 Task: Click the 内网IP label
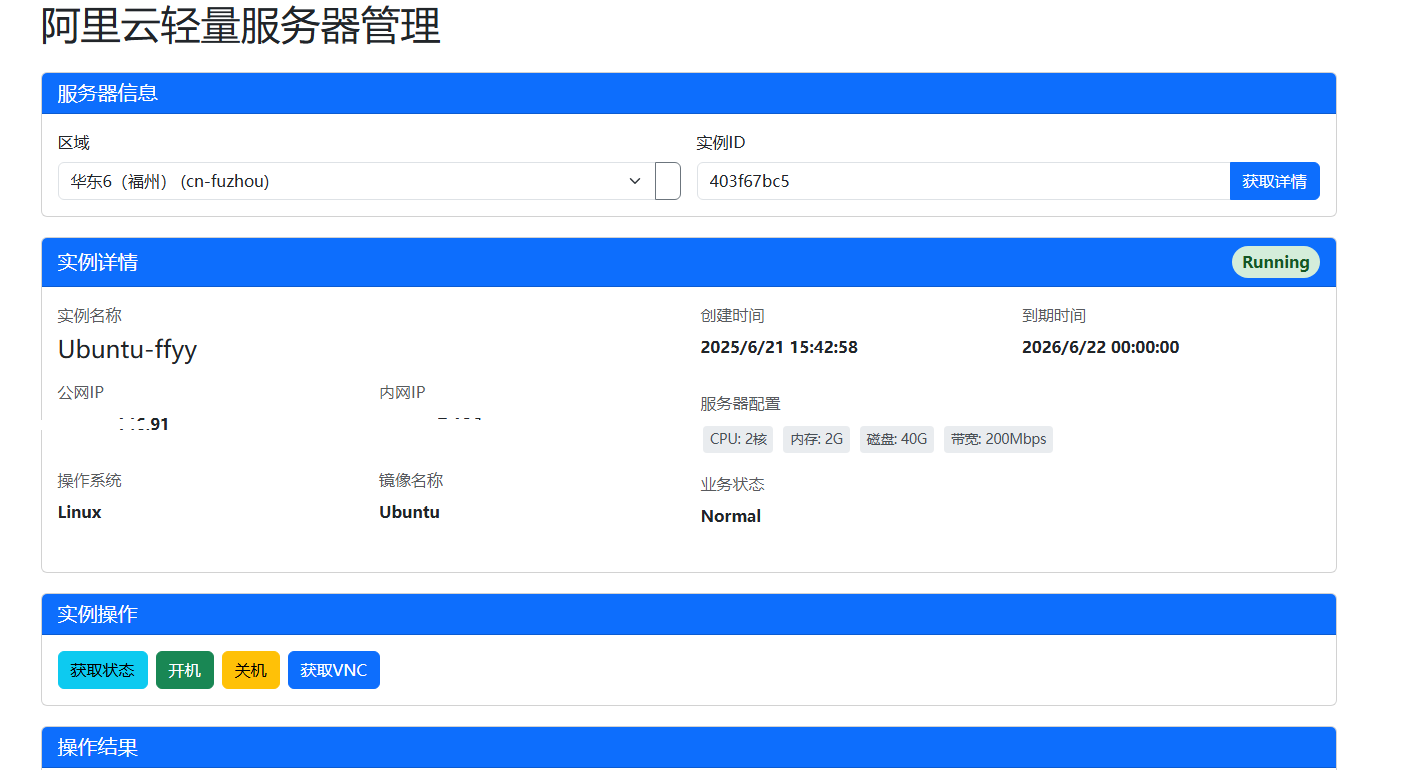402,392
